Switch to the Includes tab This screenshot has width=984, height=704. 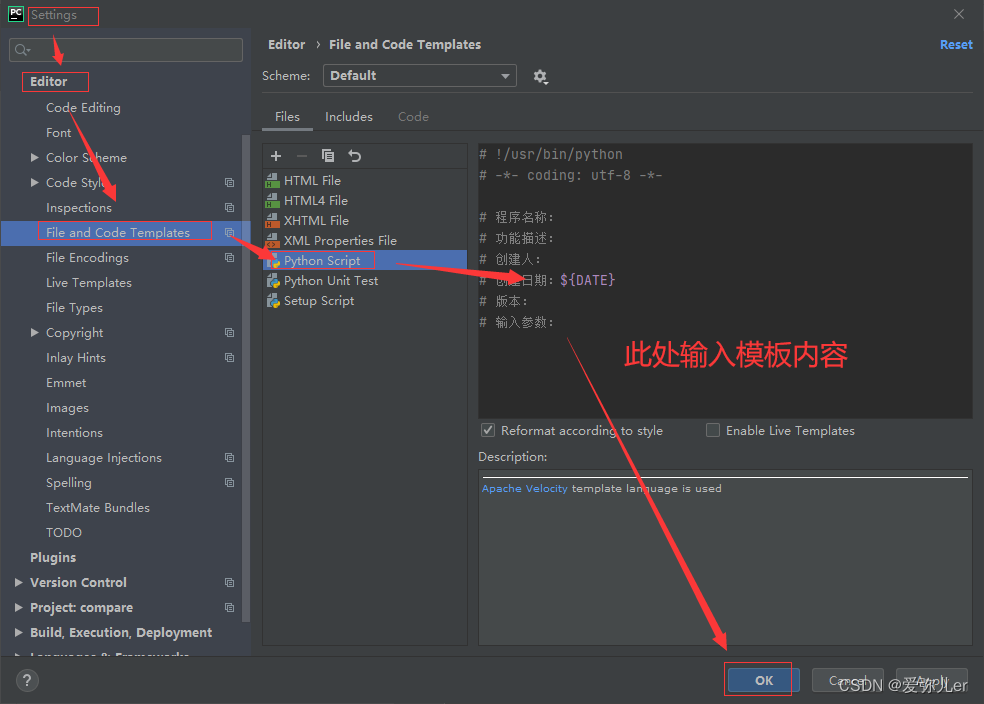(x=349, y=117)
